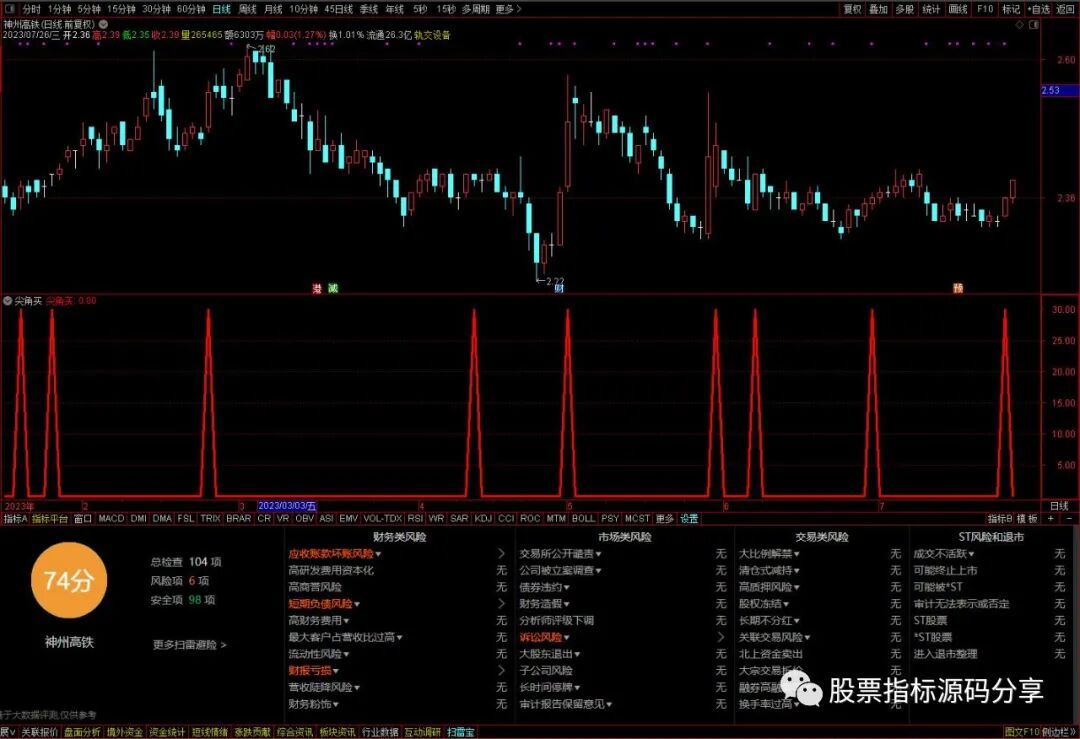Switch to 周线 weekly period

(x=247, y=9)
